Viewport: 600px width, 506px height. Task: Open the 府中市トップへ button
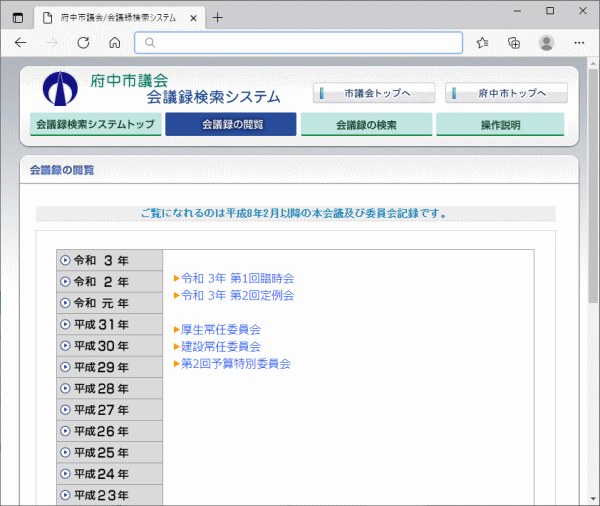pyautogui.click(x=506, y=93)
